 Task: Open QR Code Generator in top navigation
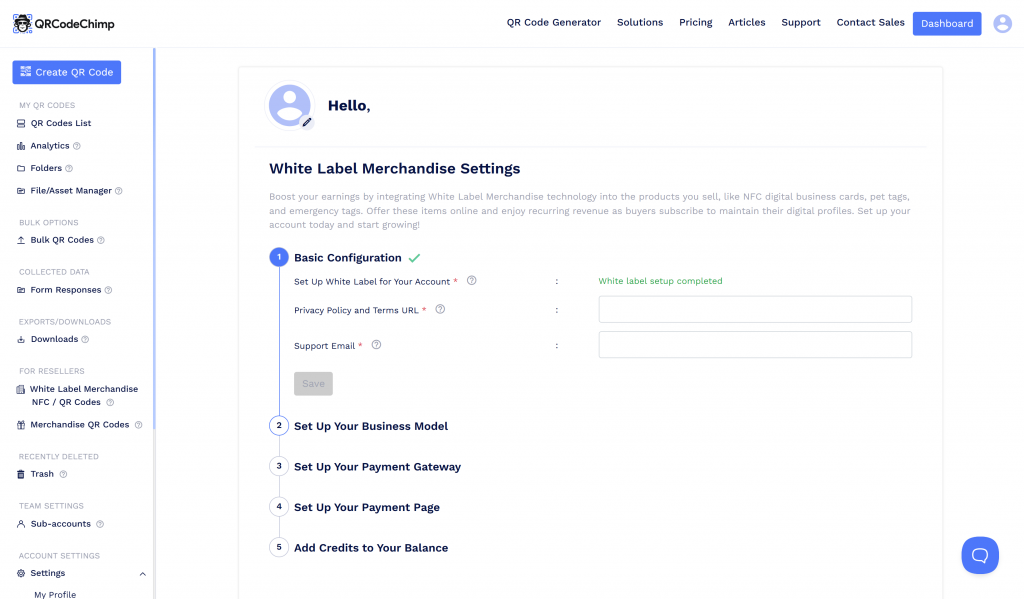[554, 23]
